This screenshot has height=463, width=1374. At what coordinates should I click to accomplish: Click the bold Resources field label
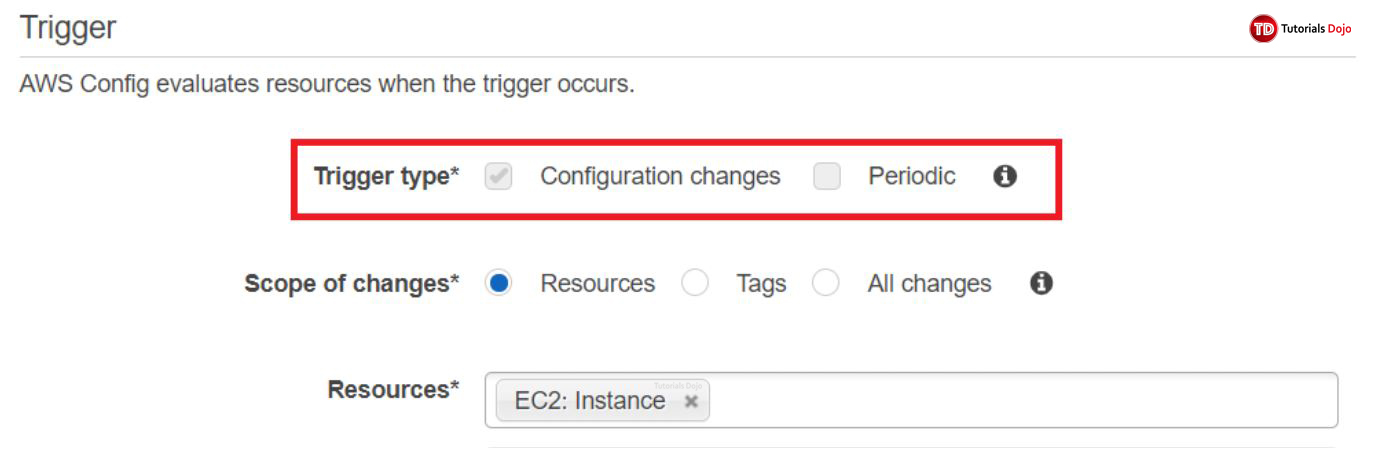point(393,389)
